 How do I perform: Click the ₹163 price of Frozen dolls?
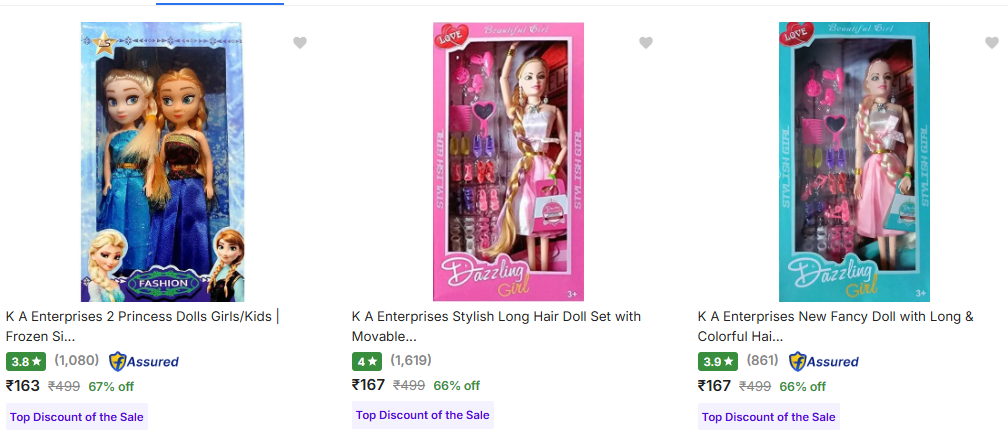pos(23,386)
